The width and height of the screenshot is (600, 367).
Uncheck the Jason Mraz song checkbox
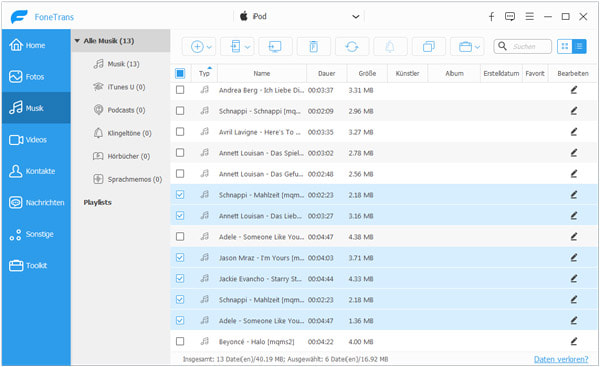pyautogui.click(x=180, y=258)
